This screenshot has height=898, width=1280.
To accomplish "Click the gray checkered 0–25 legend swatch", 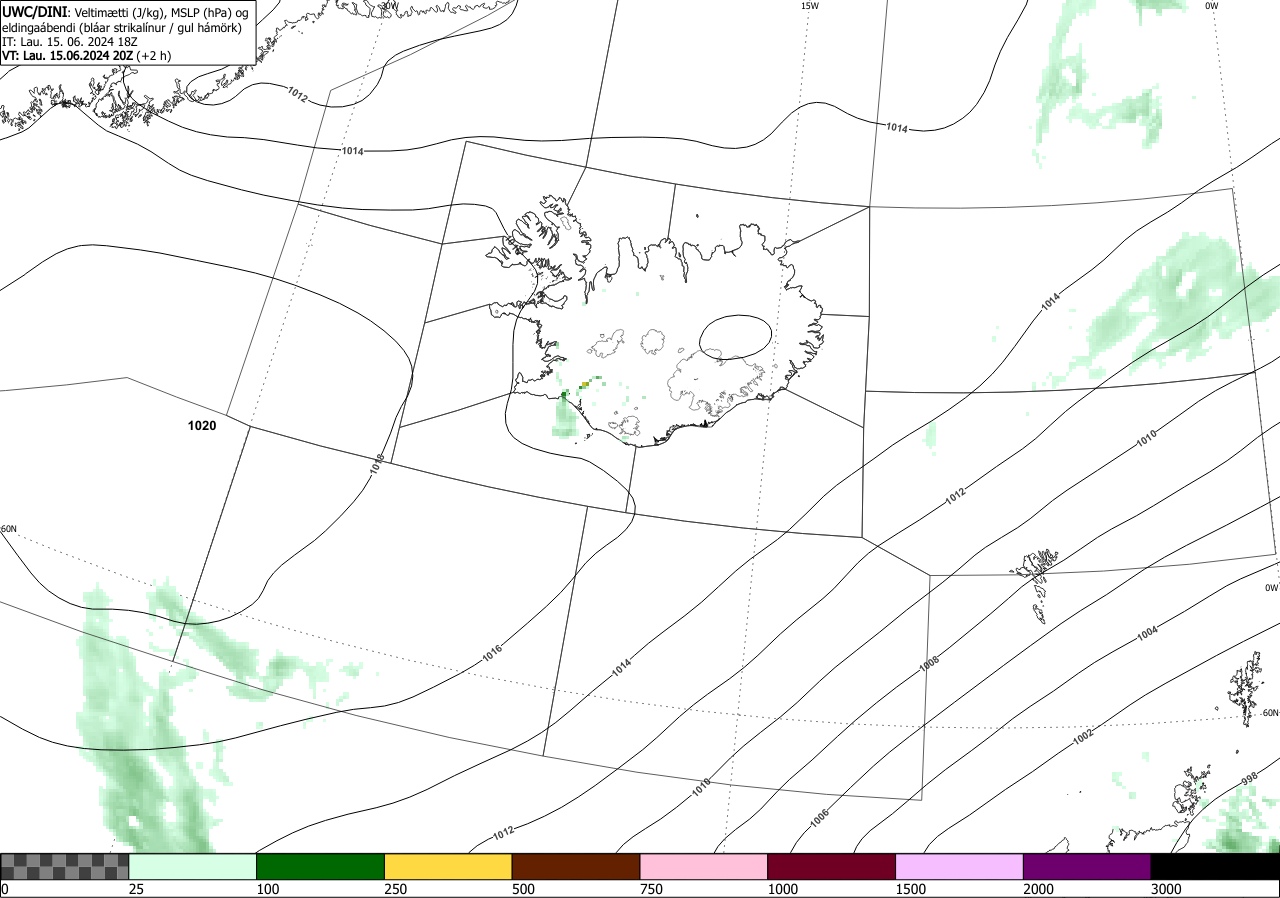I will coord(64,866).
